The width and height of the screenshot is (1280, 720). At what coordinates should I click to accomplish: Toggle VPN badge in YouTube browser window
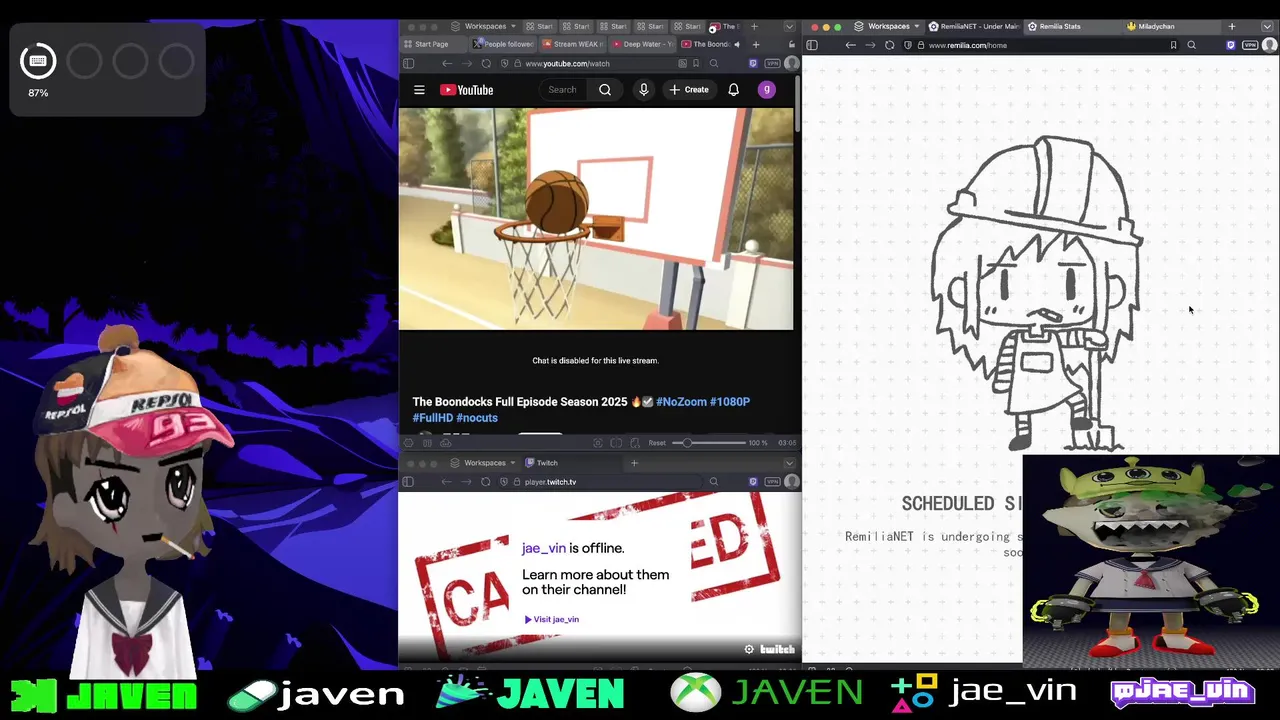(x=772, y=63)
